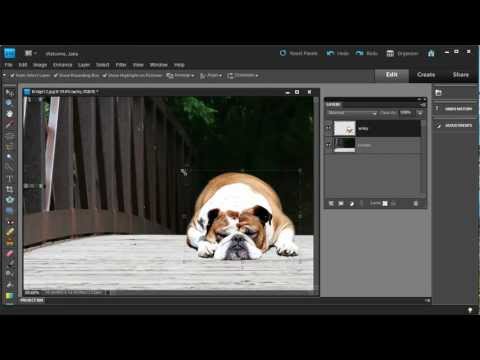Image resolution: width=480 pixels, height=360 pixels.
Task: Open the Distribute dropdown
Action: (243, 76)
